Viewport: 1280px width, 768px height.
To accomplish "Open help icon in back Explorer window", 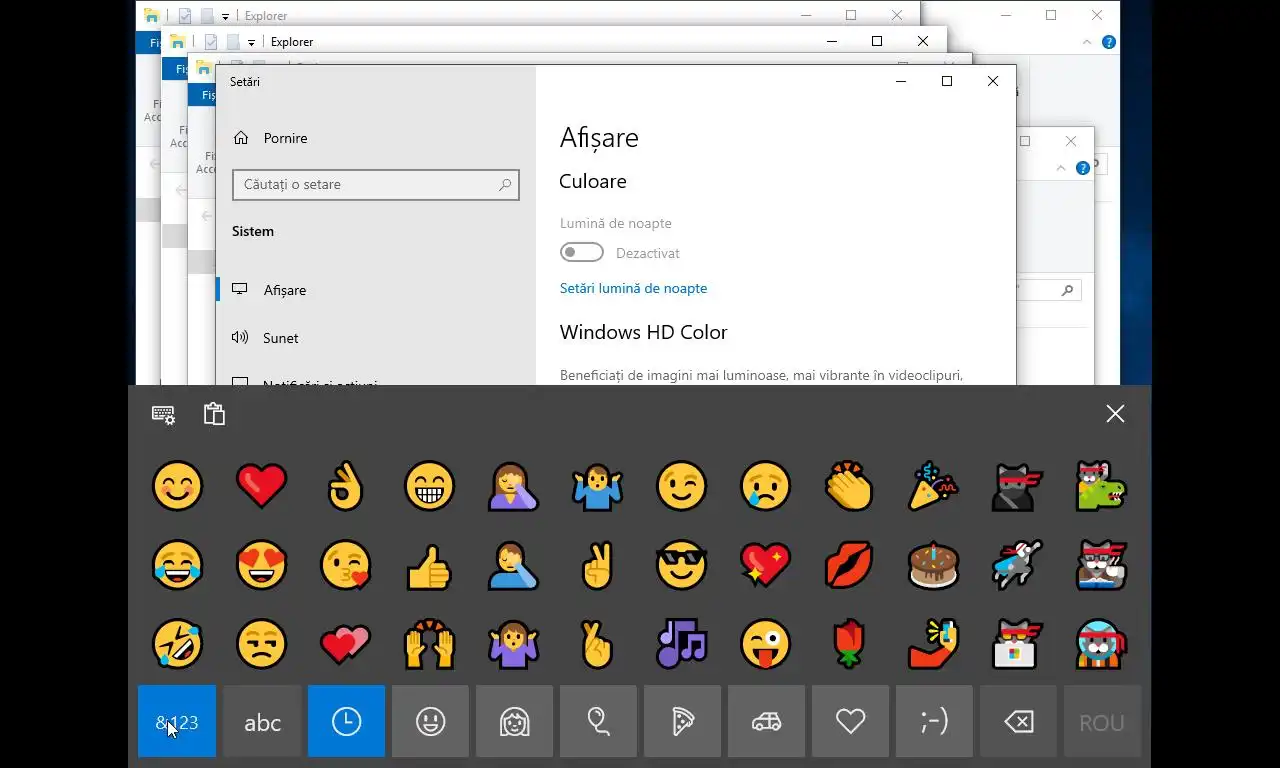I will (x=1109, y=42).
